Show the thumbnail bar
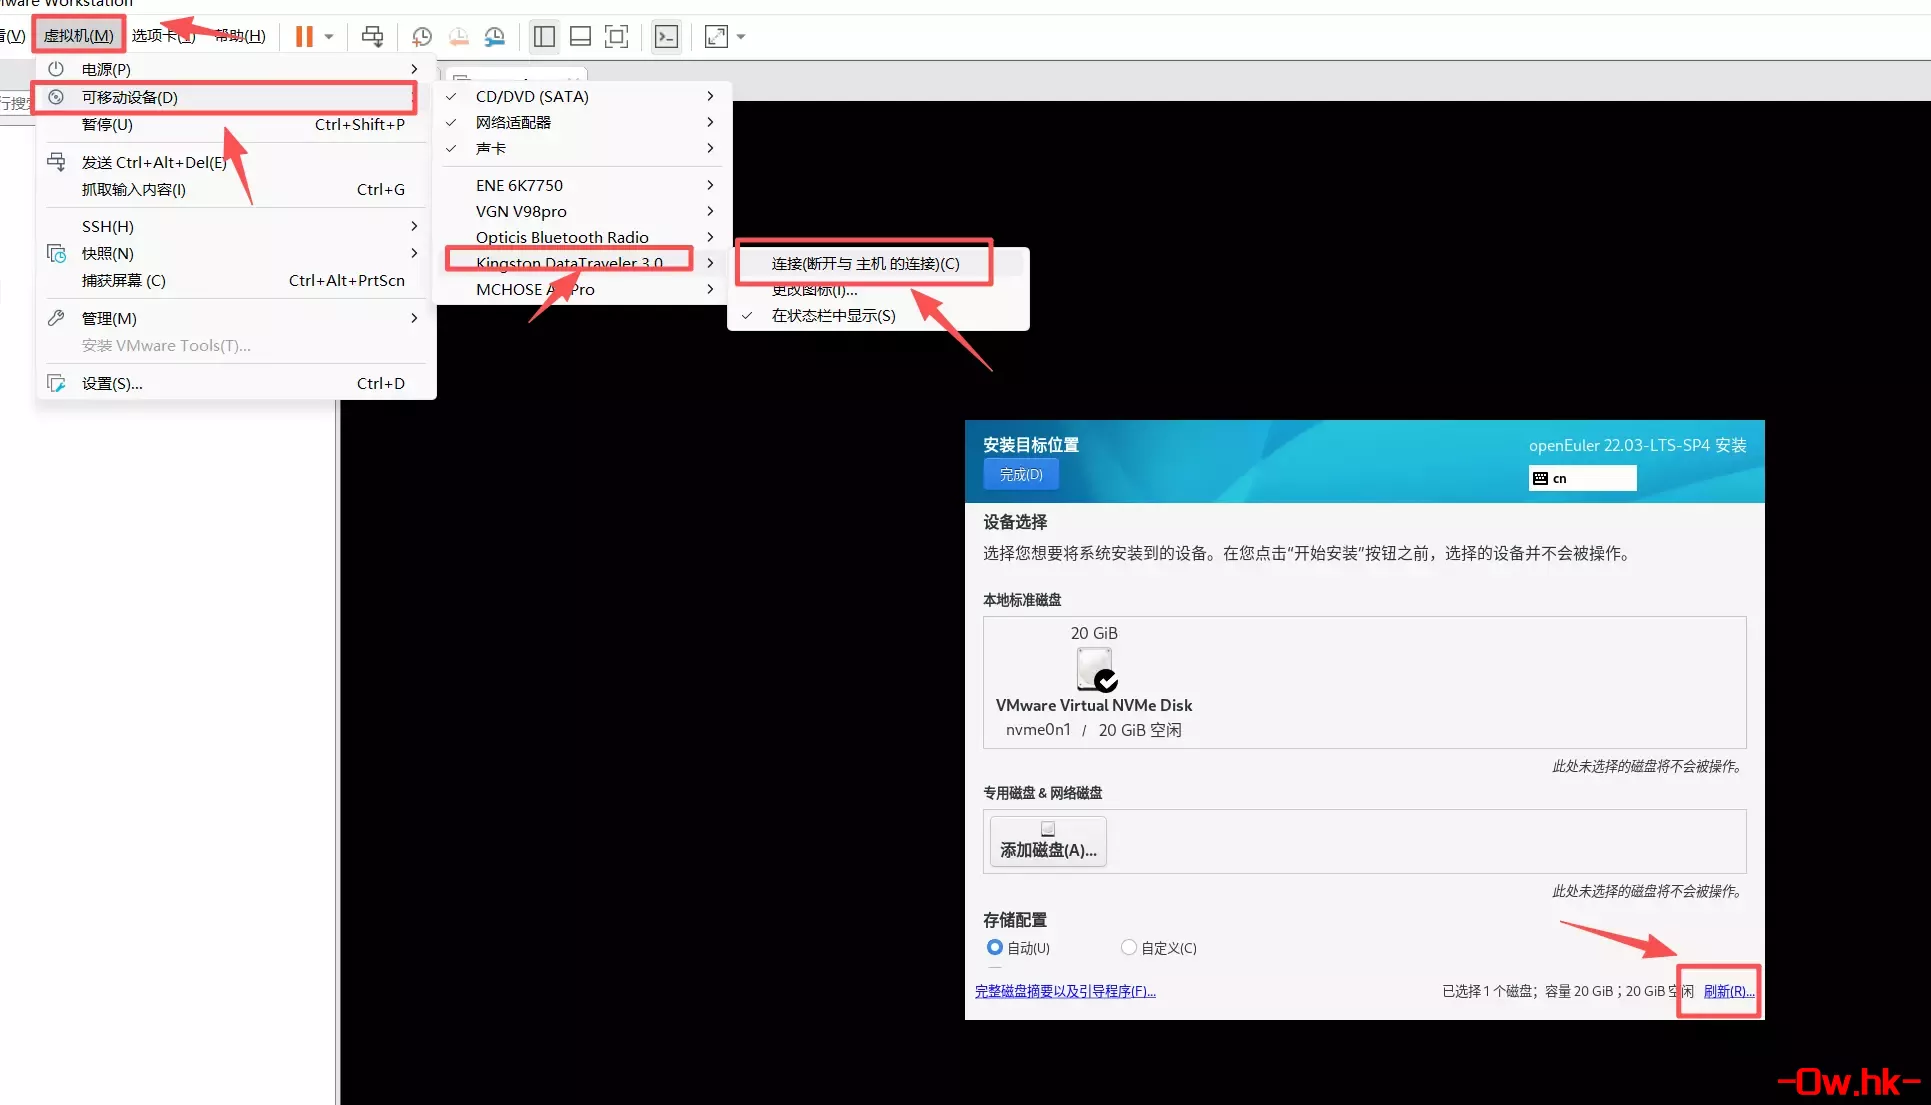This screenshot has height=1105, width=1931. [580, 36]
